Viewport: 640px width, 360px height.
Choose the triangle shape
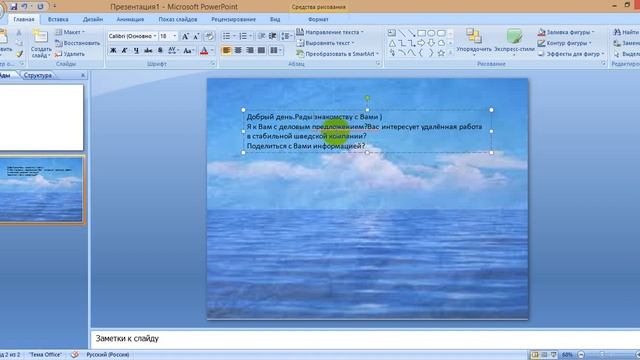392,43
